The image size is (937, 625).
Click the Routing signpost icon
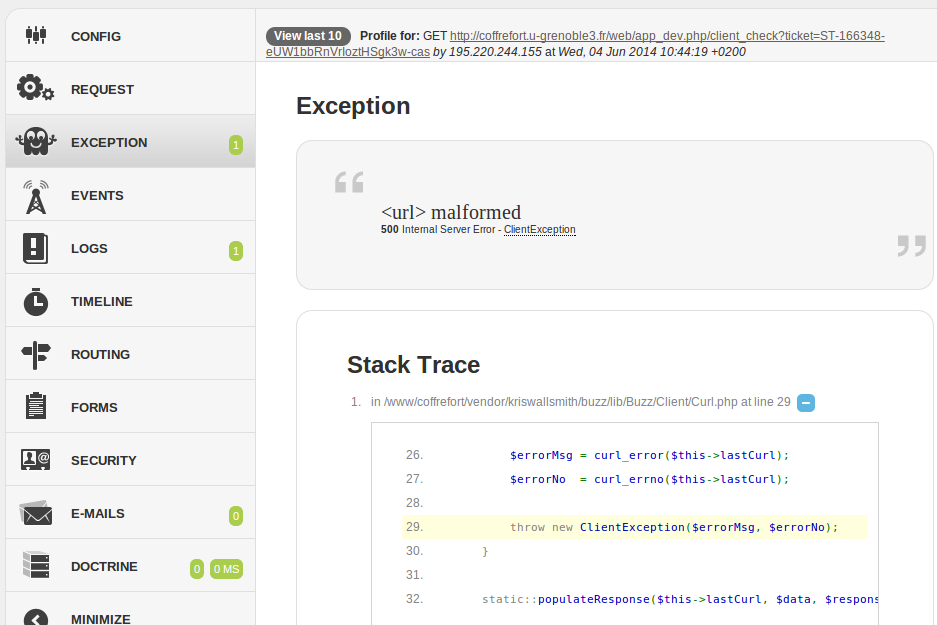[36, 354]
